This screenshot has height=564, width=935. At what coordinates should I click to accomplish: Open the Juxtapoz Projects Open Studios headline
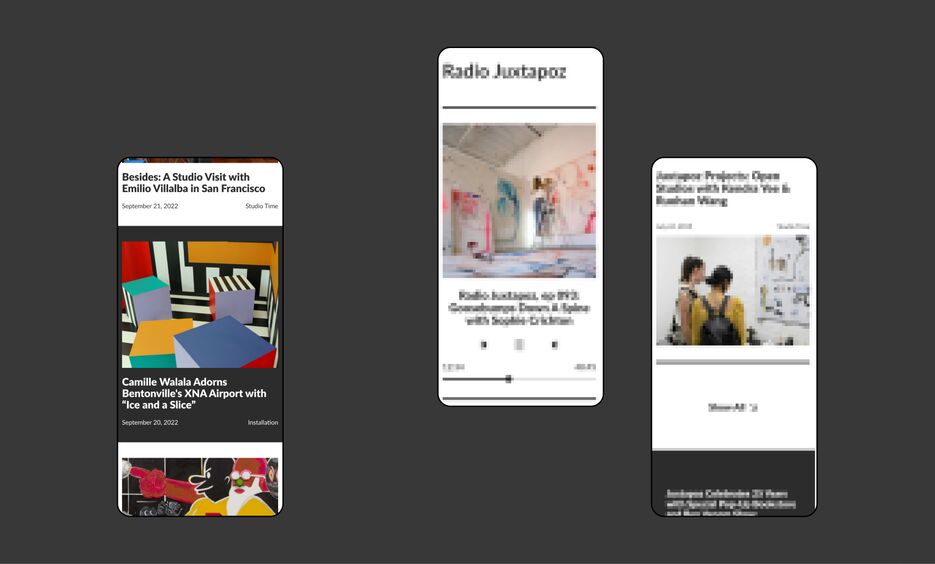click(x=723, y=188)
